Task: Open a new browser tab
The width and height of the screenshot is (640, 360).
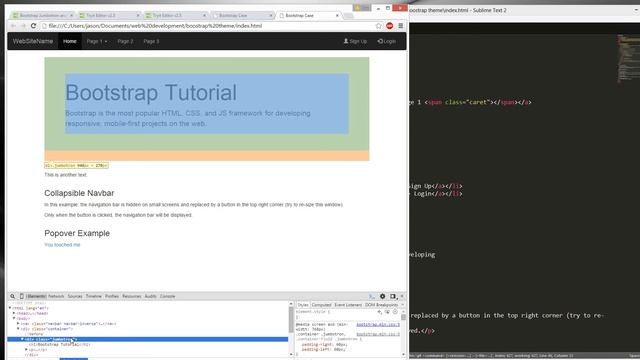Action: [348, 16]
